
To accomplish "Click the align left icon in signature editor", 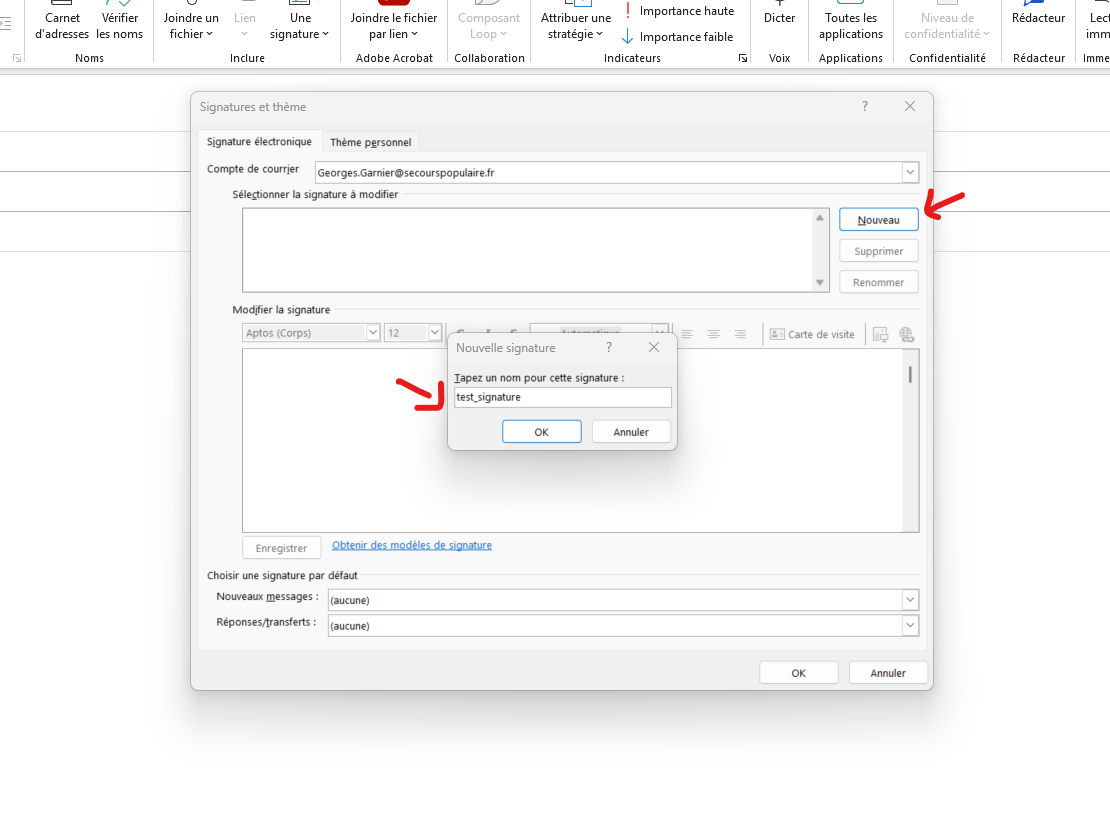I will (687, 334).
